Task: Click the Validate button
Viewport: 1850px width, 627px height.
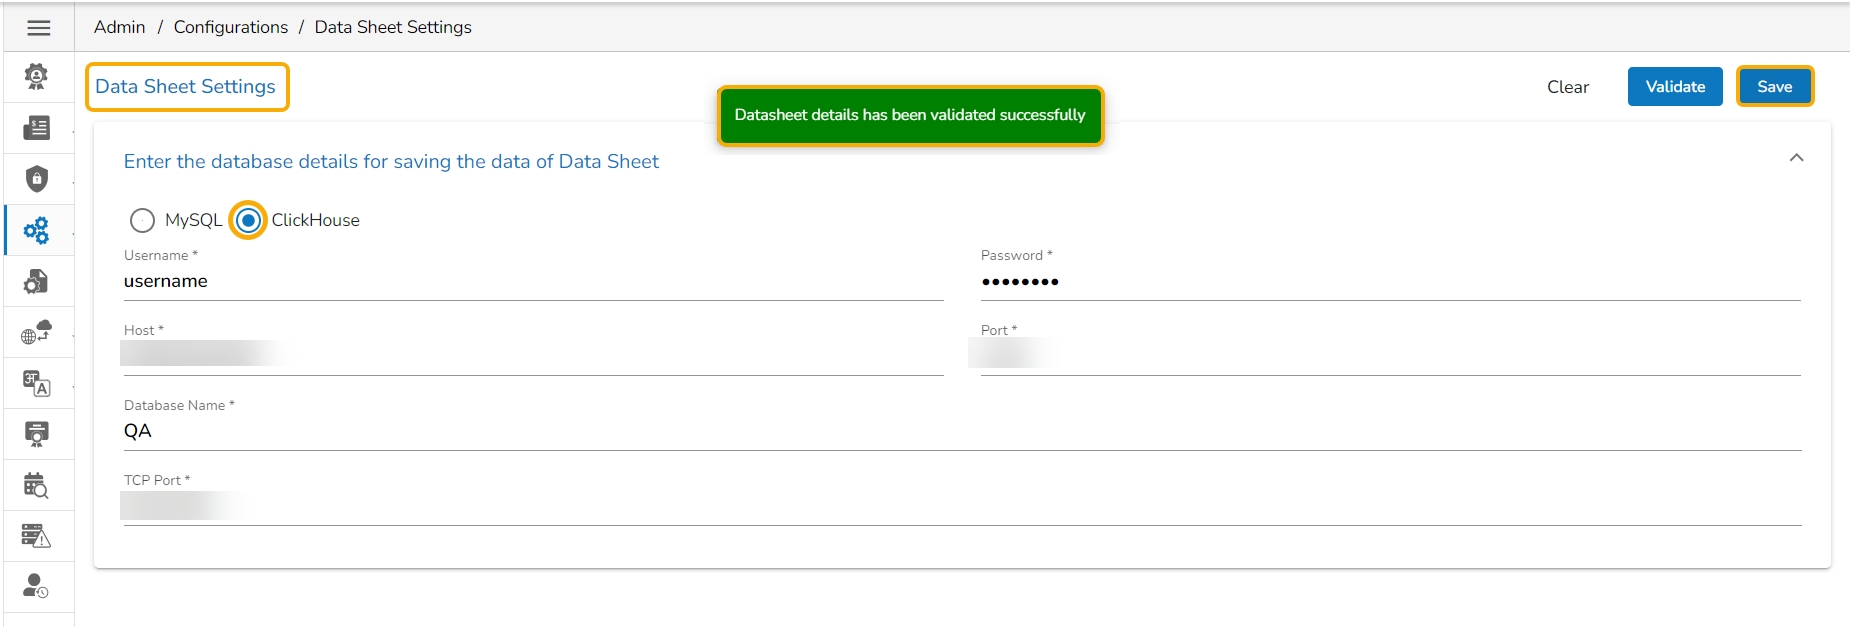Action: click(x=1675, y=87)
